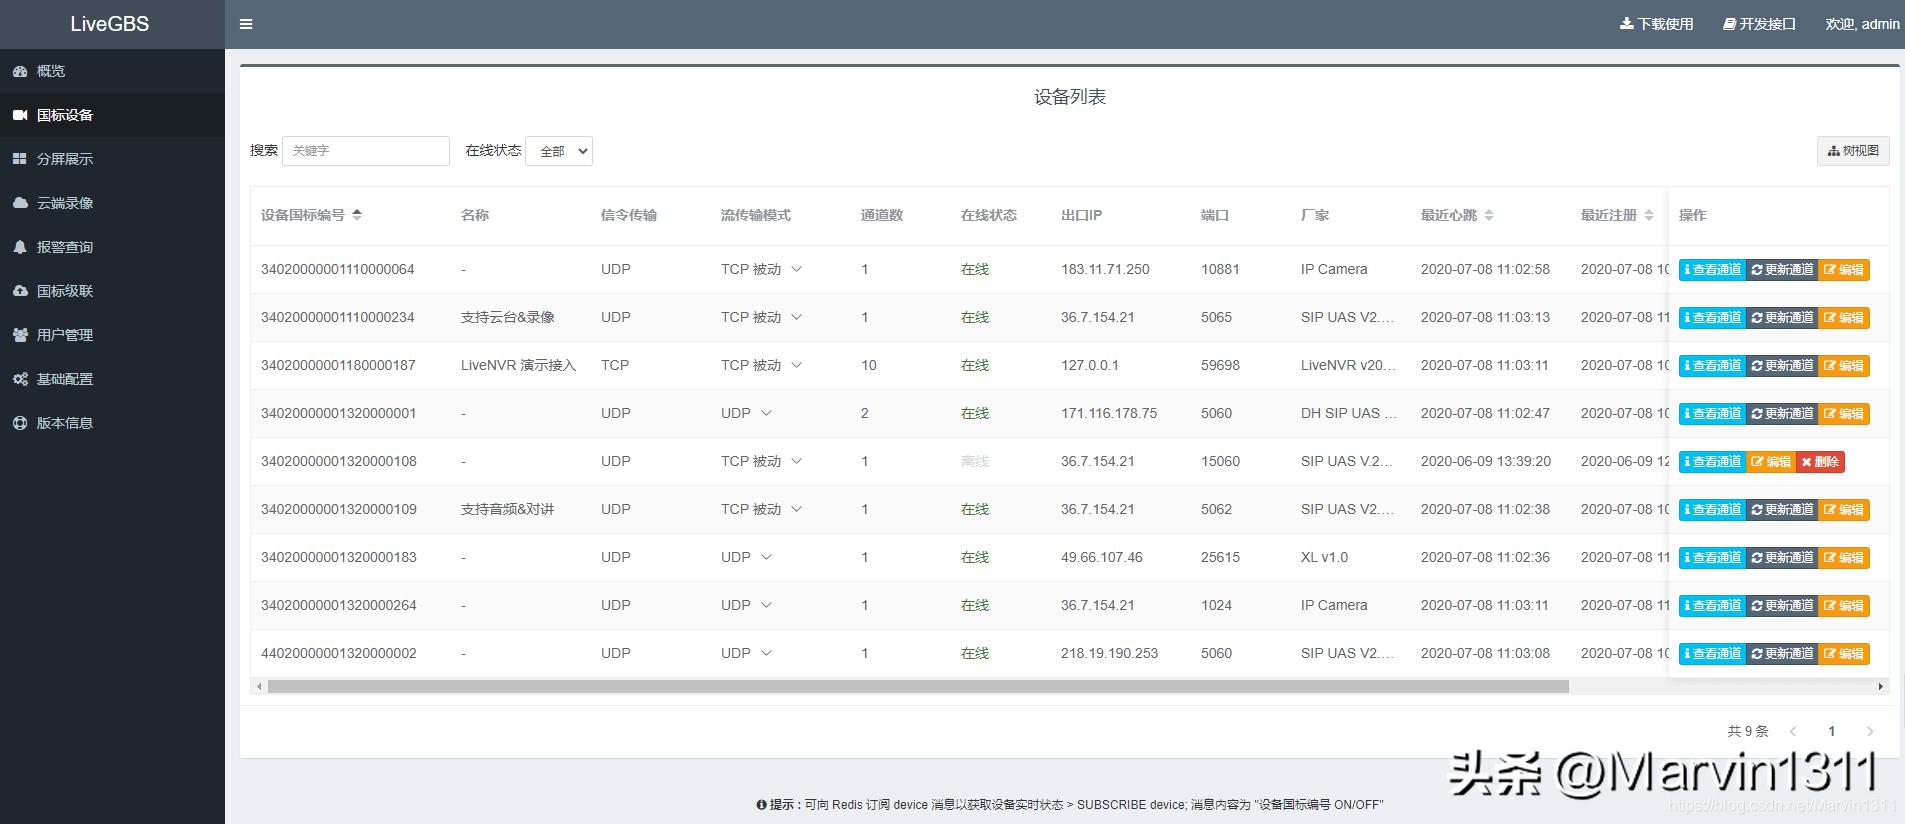Click 查看通道 for 支持音频&对讲 row
Image resolution: width=1905 pixels, height=824 pixels.
click(x=1713, y=509)
